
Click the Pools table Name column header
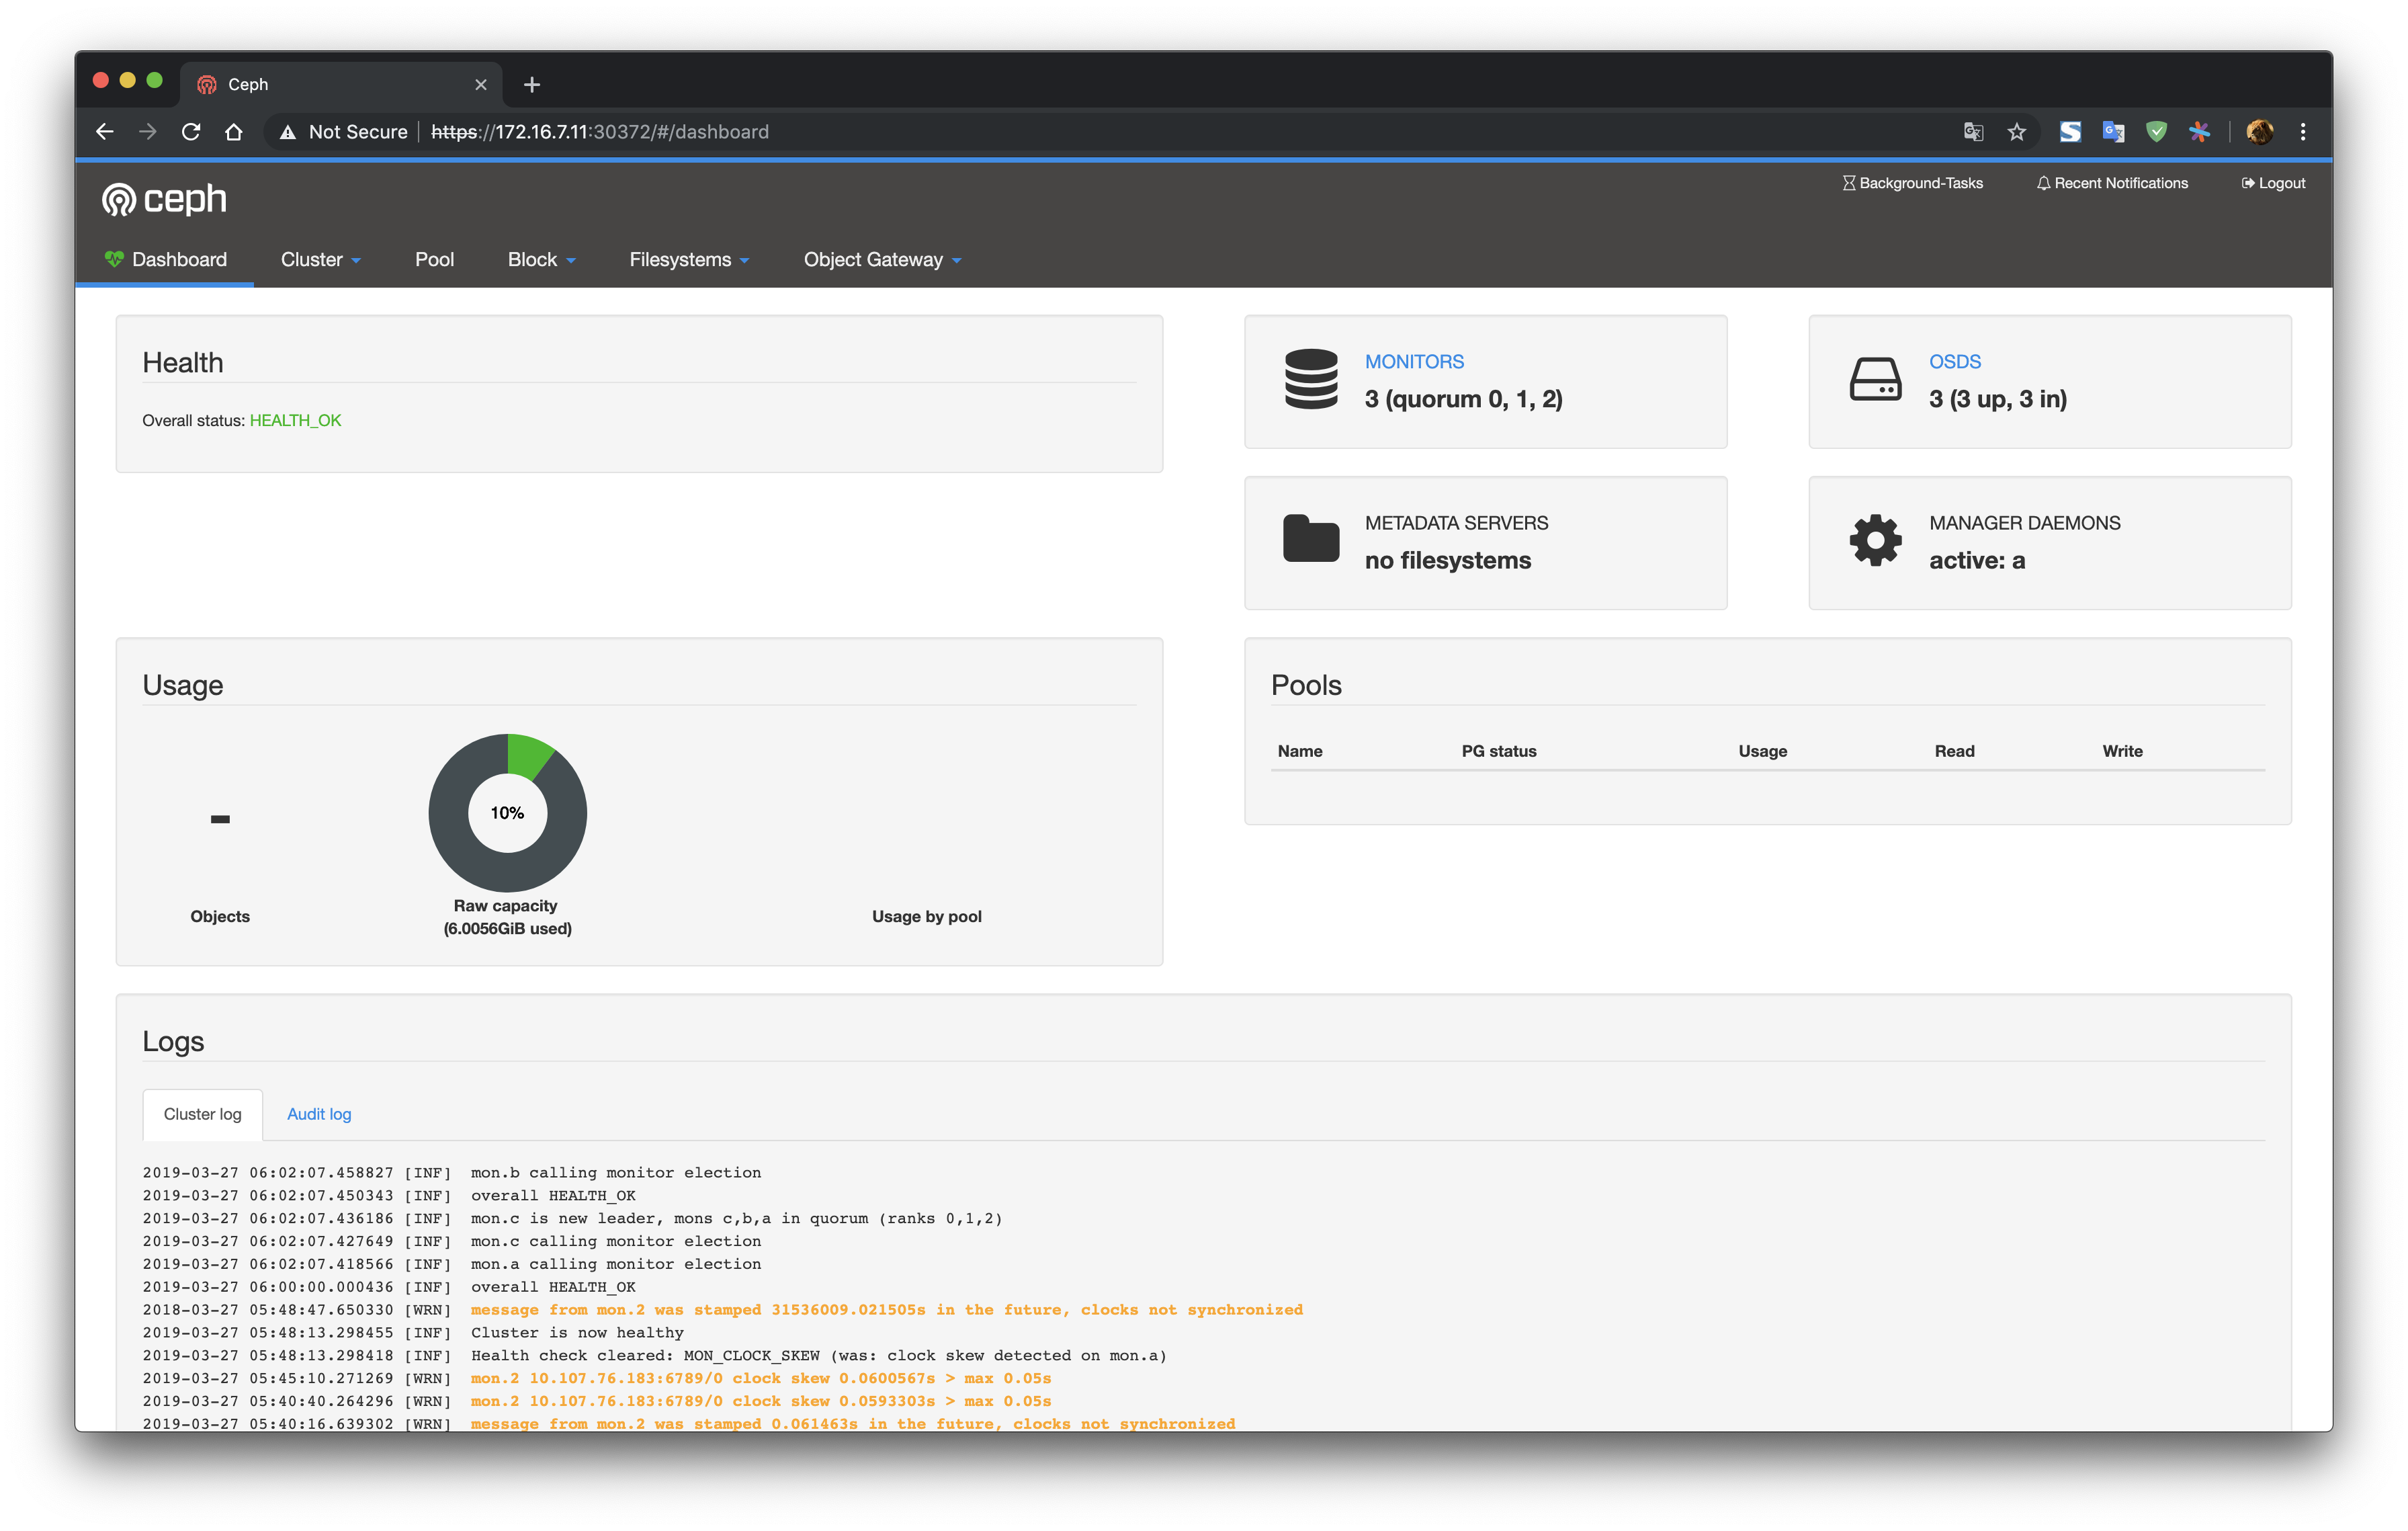point(1300,751)
